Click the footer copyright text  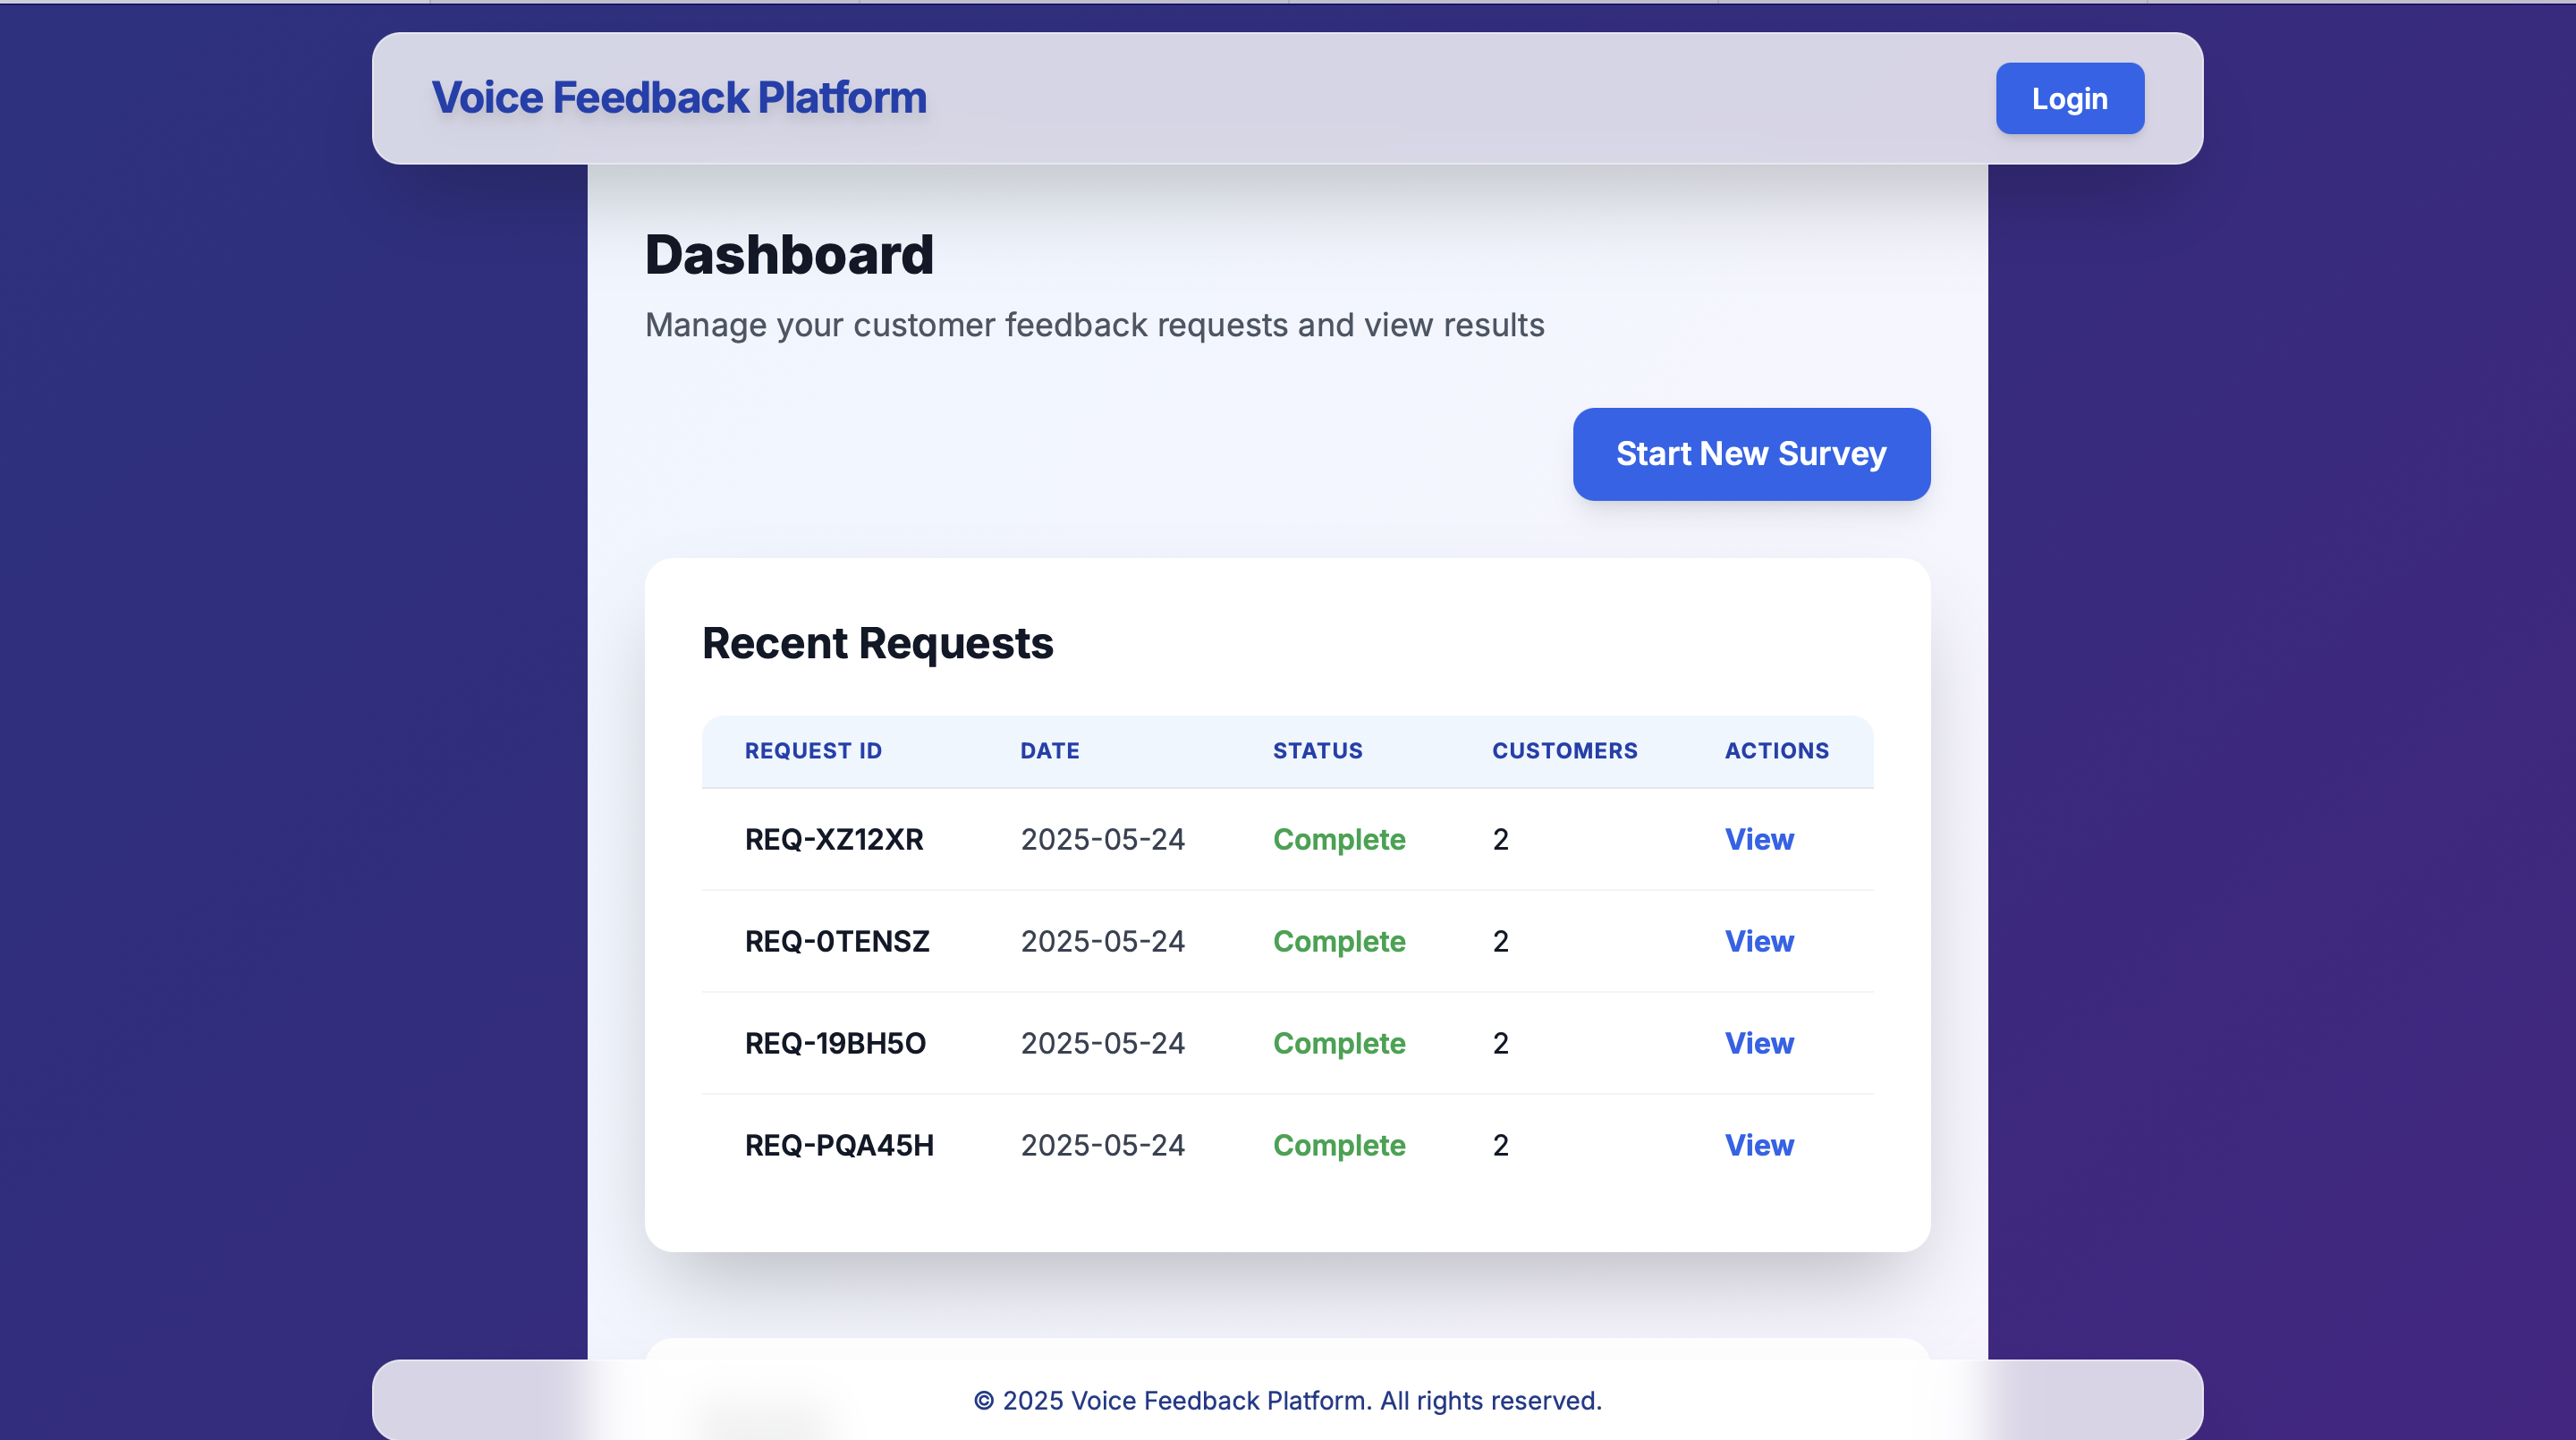click(x=1287, y=1400)
